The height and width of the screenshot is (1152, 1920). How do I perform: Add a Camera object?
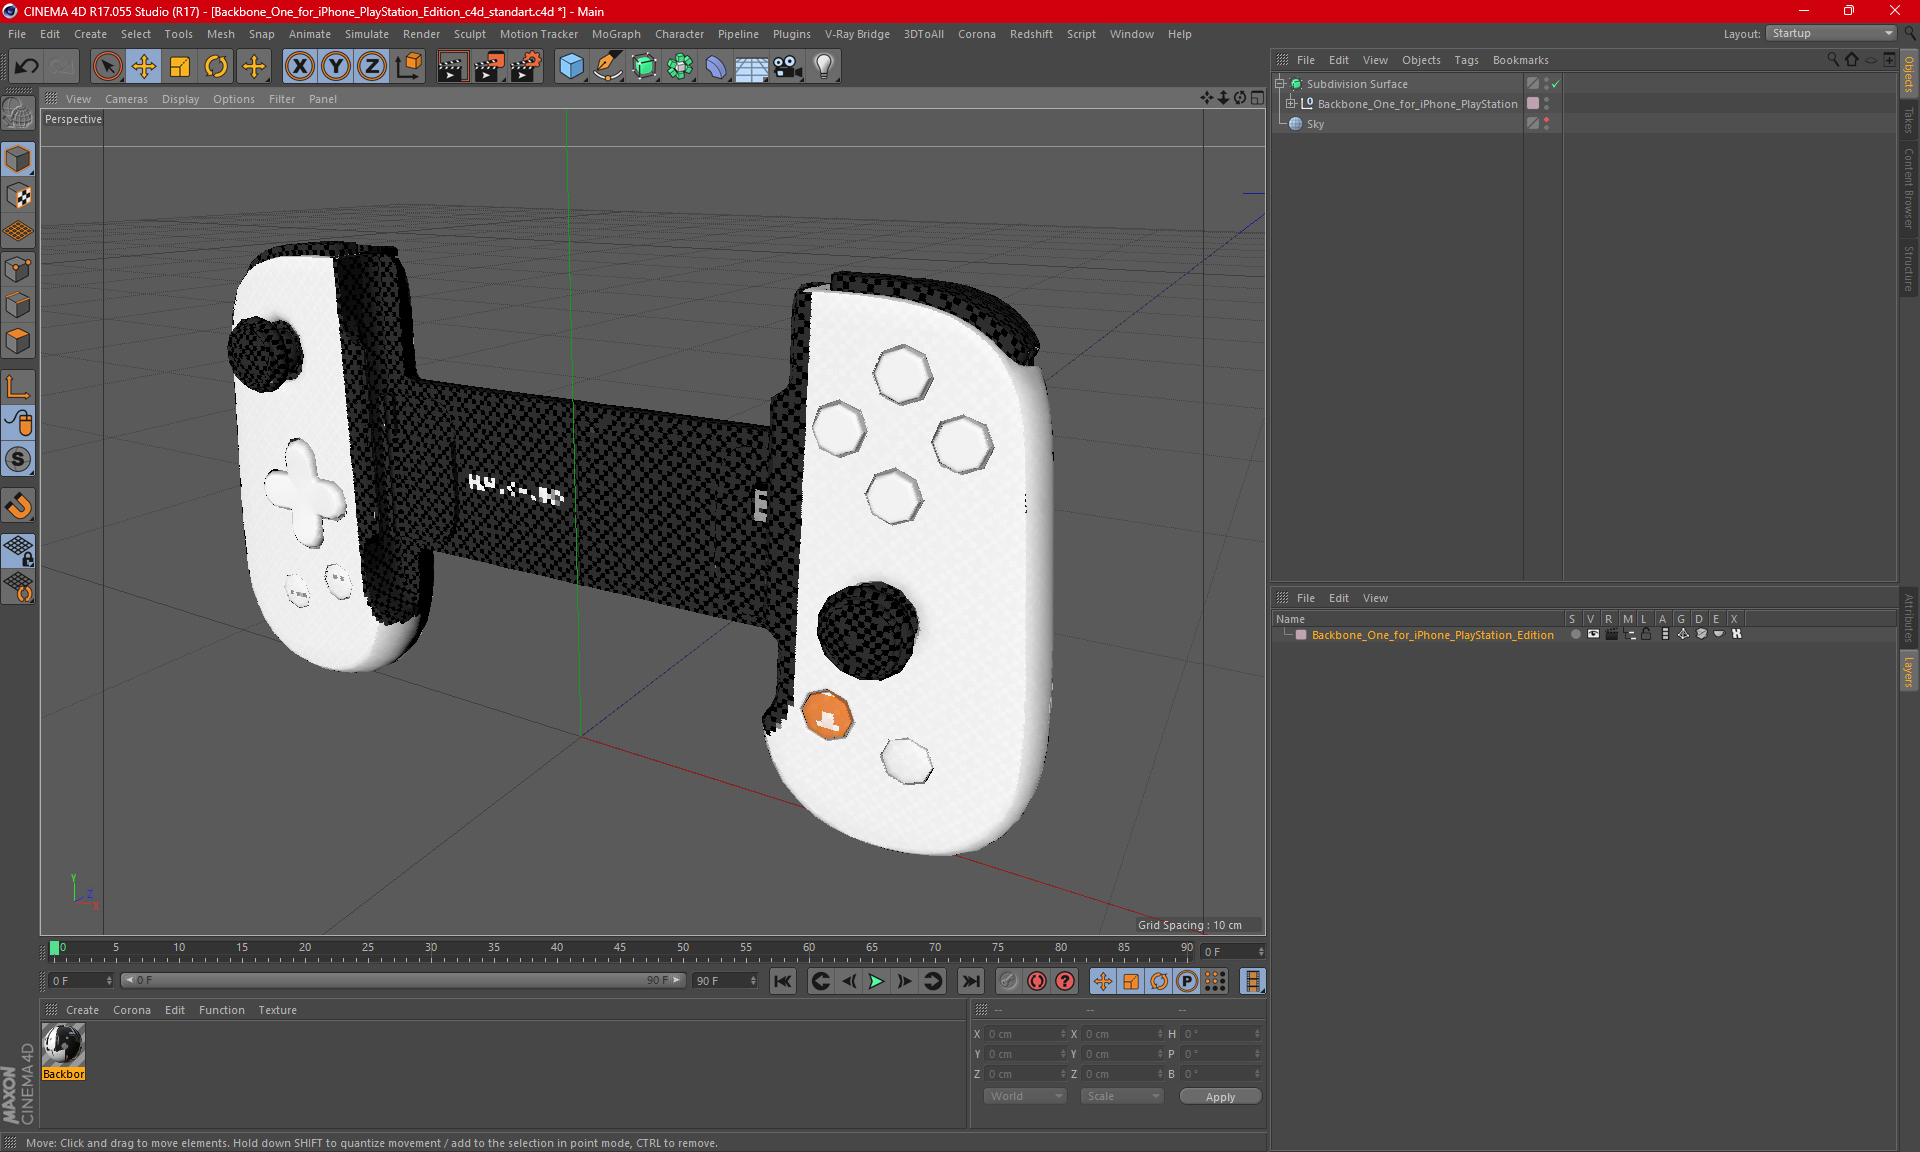pos(788,67)
